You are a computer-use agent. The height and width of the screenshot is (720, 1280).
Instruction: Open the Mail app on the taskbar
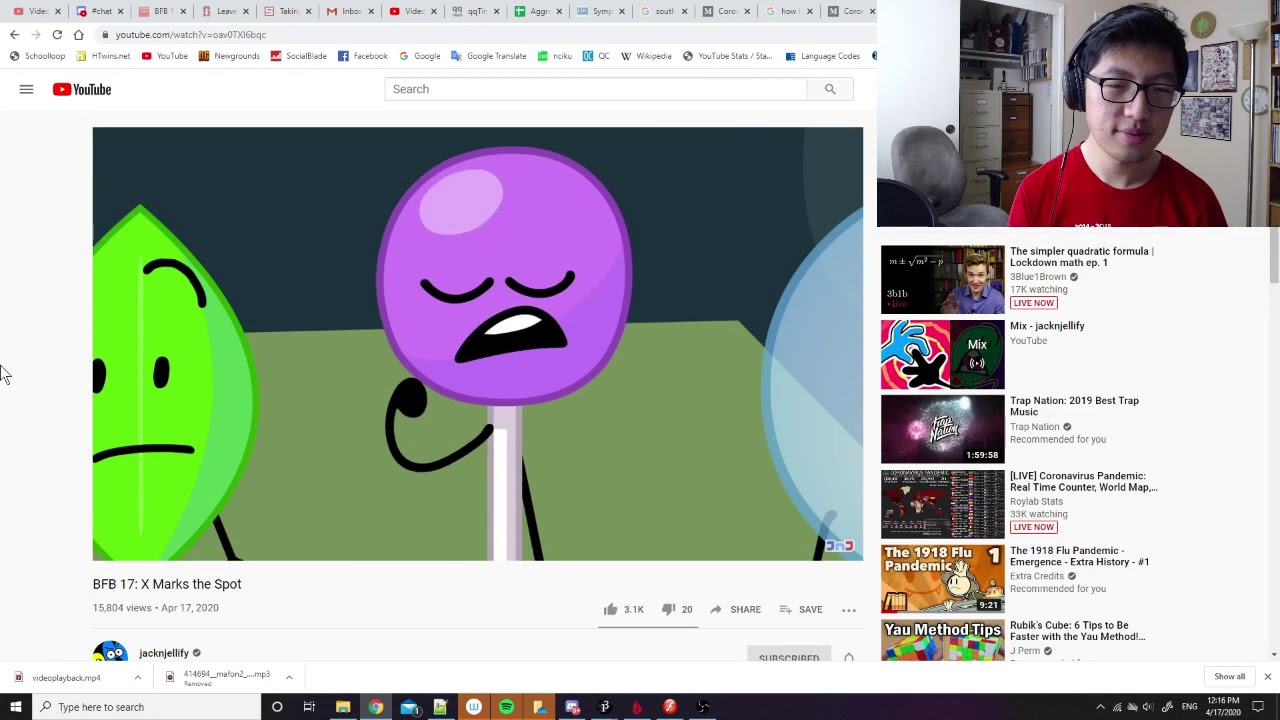[408, 707]
